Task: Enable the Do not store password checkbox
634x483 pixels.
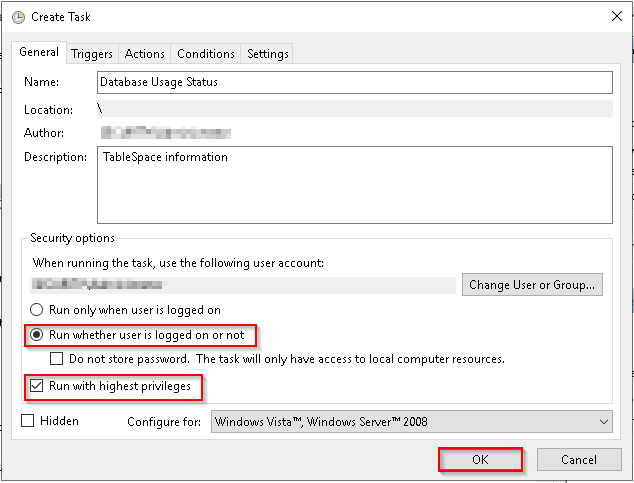Action: 58,359
